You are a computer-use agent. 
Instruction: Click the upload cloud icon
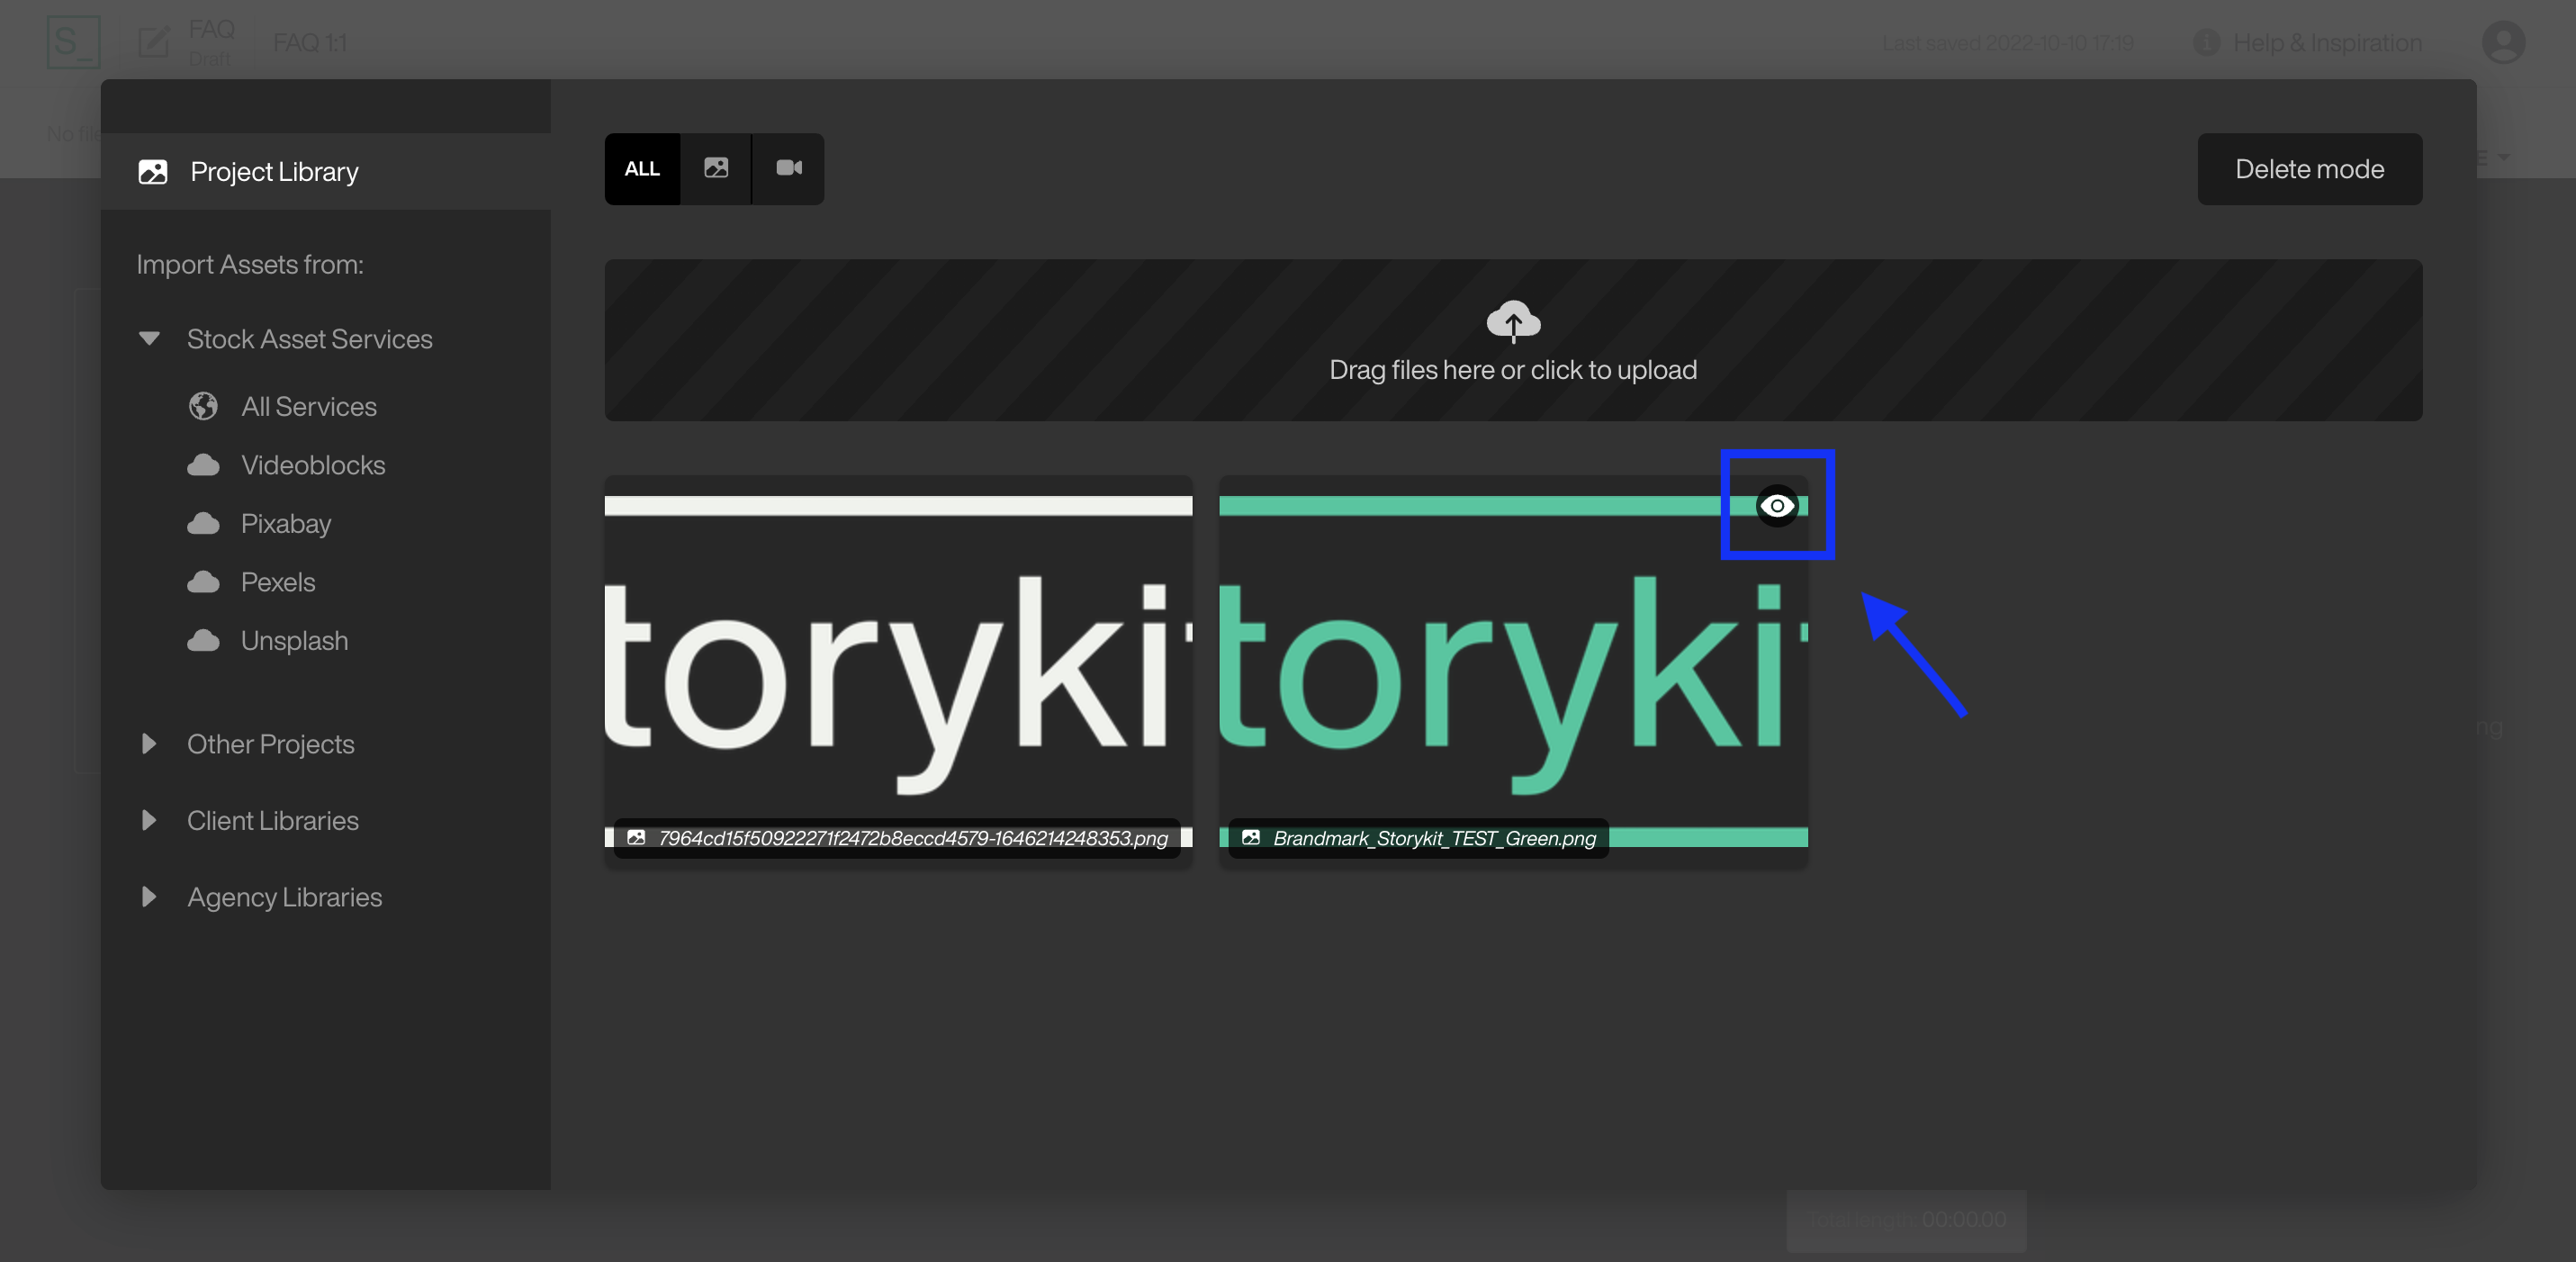1513,322
